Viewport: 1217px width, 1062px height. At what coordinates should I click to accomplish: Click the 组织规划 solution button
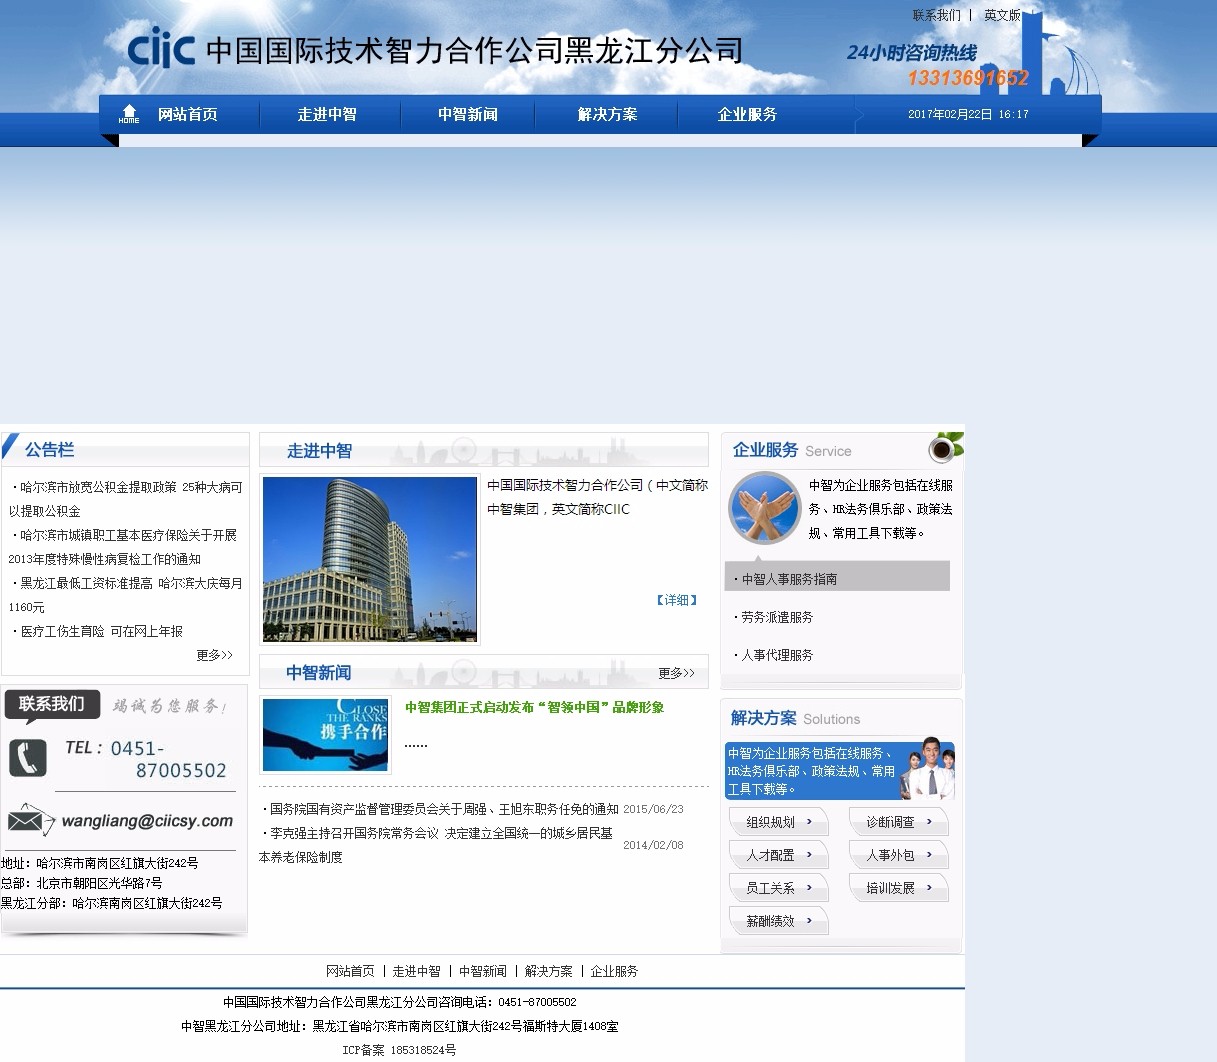tap(778, 822)
